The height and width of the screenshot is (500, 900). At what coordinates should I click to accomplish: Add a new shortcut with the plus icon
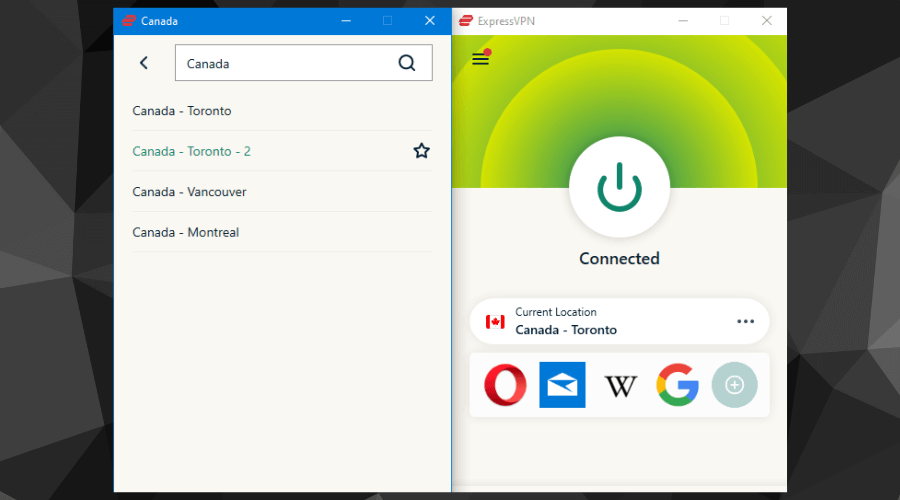734,385
